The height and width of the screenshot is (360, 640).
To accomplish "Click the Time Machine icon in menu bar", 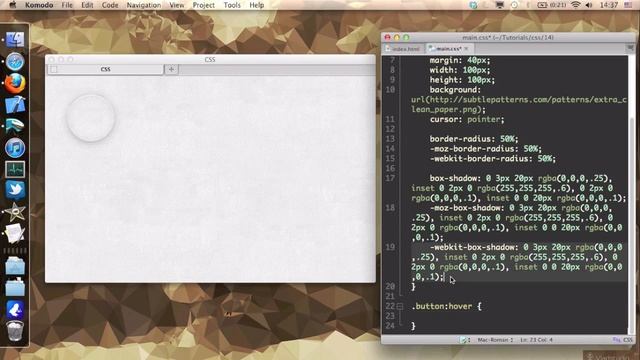I will (514, 5).
